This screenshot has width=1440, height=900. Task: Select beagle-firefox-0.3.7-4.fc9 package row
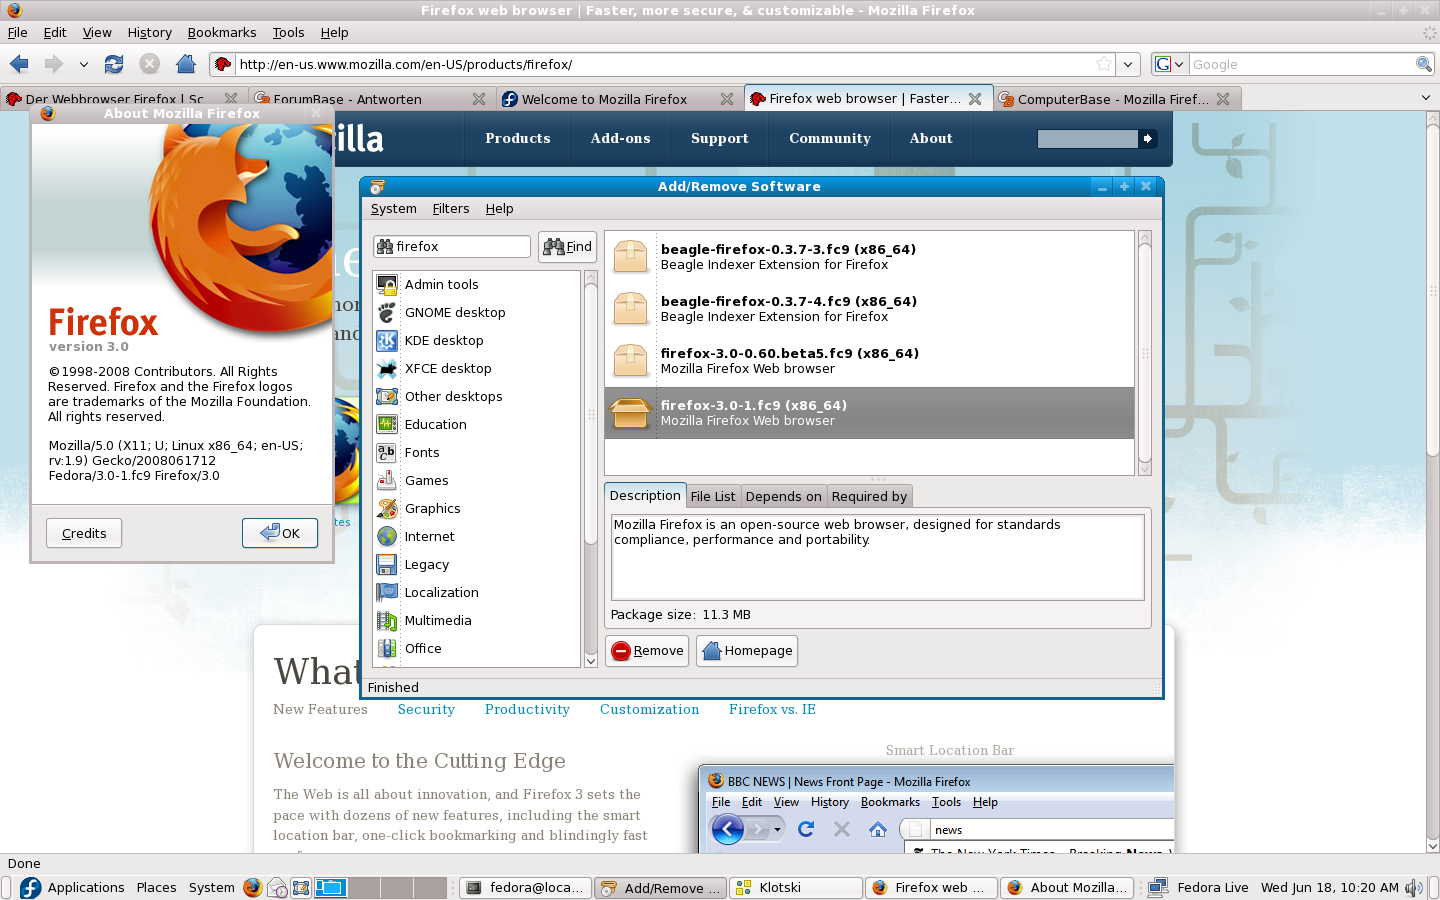coord(870,309)
